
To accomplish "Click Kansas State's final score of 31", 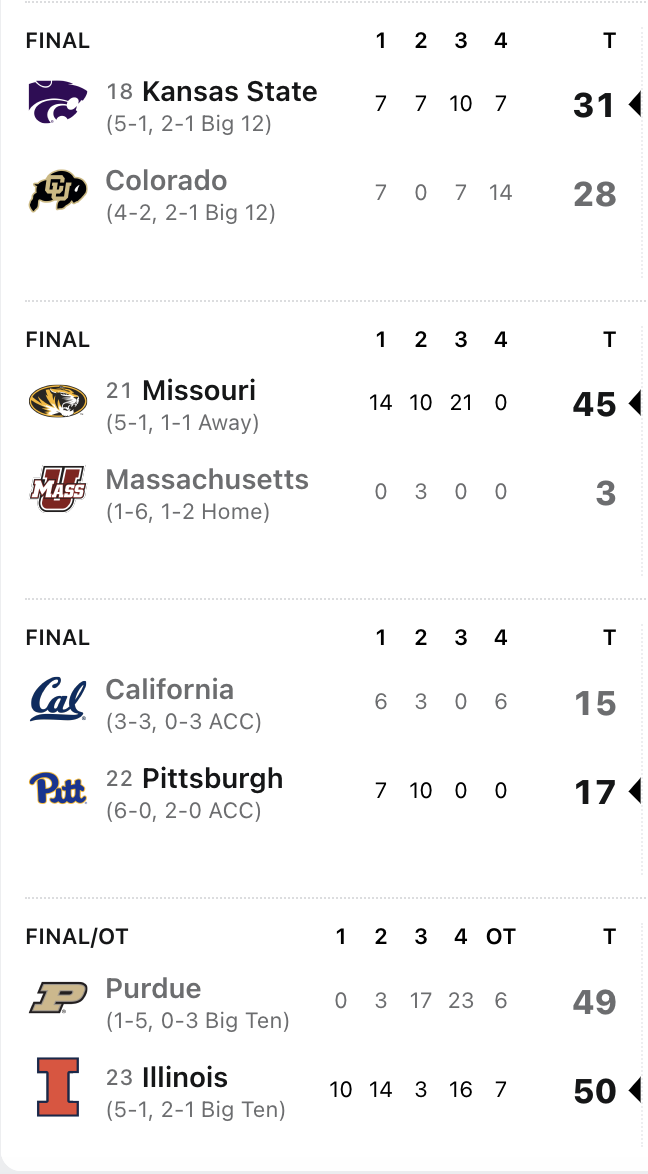I will click(x=594, y=104).
